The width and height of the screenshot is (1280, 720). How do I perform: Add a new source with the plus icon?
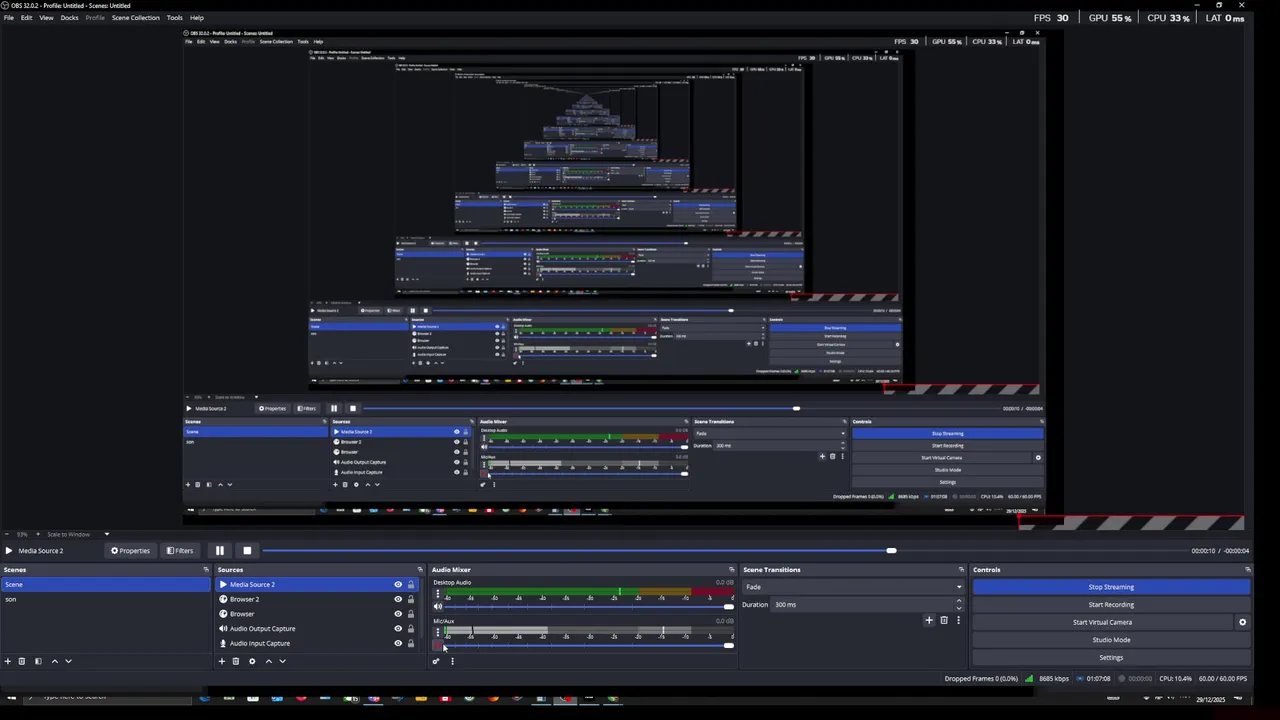tap(222, 661)
